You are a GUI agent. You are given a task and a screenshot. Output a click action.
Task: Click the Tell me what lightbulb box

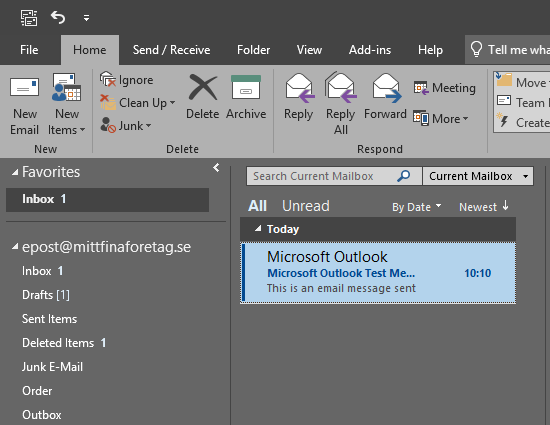[507, 49]
